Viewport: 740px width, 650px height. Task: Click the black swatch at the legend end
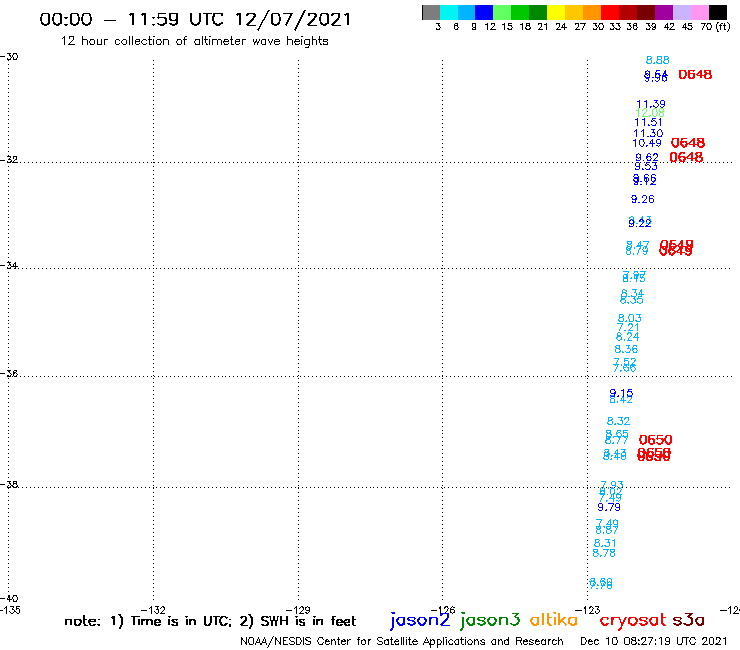pos(718,12)
